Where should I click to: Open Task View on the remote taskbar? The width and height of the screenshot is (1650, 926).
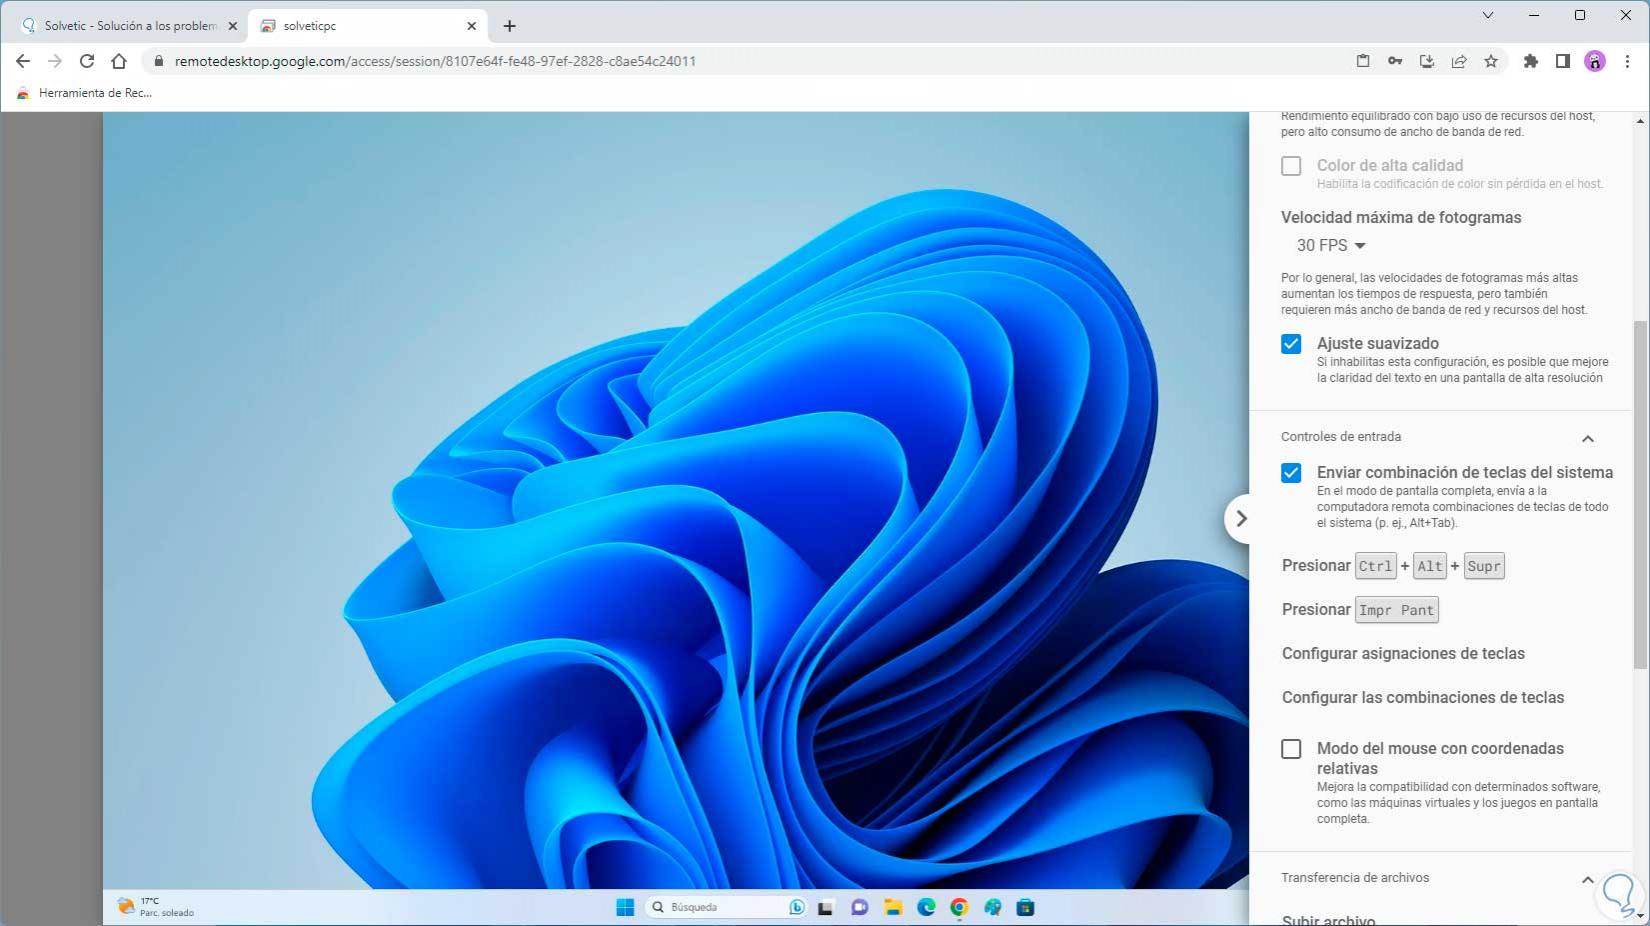[x=826, y=907]
